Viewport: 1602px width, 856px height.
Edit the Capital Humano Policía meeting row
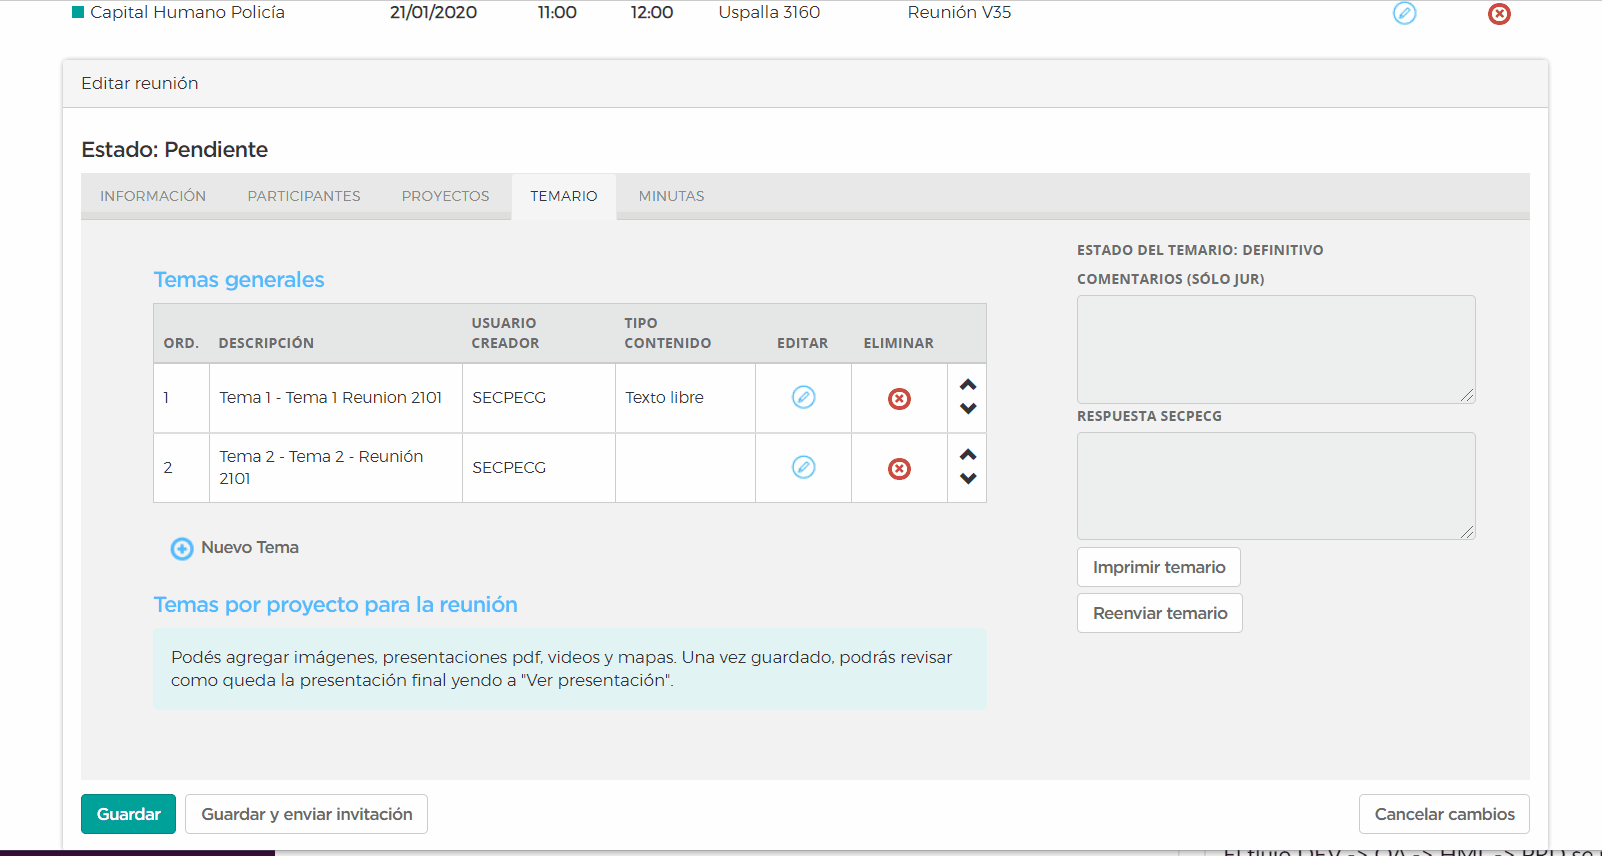coord(1404,13)
